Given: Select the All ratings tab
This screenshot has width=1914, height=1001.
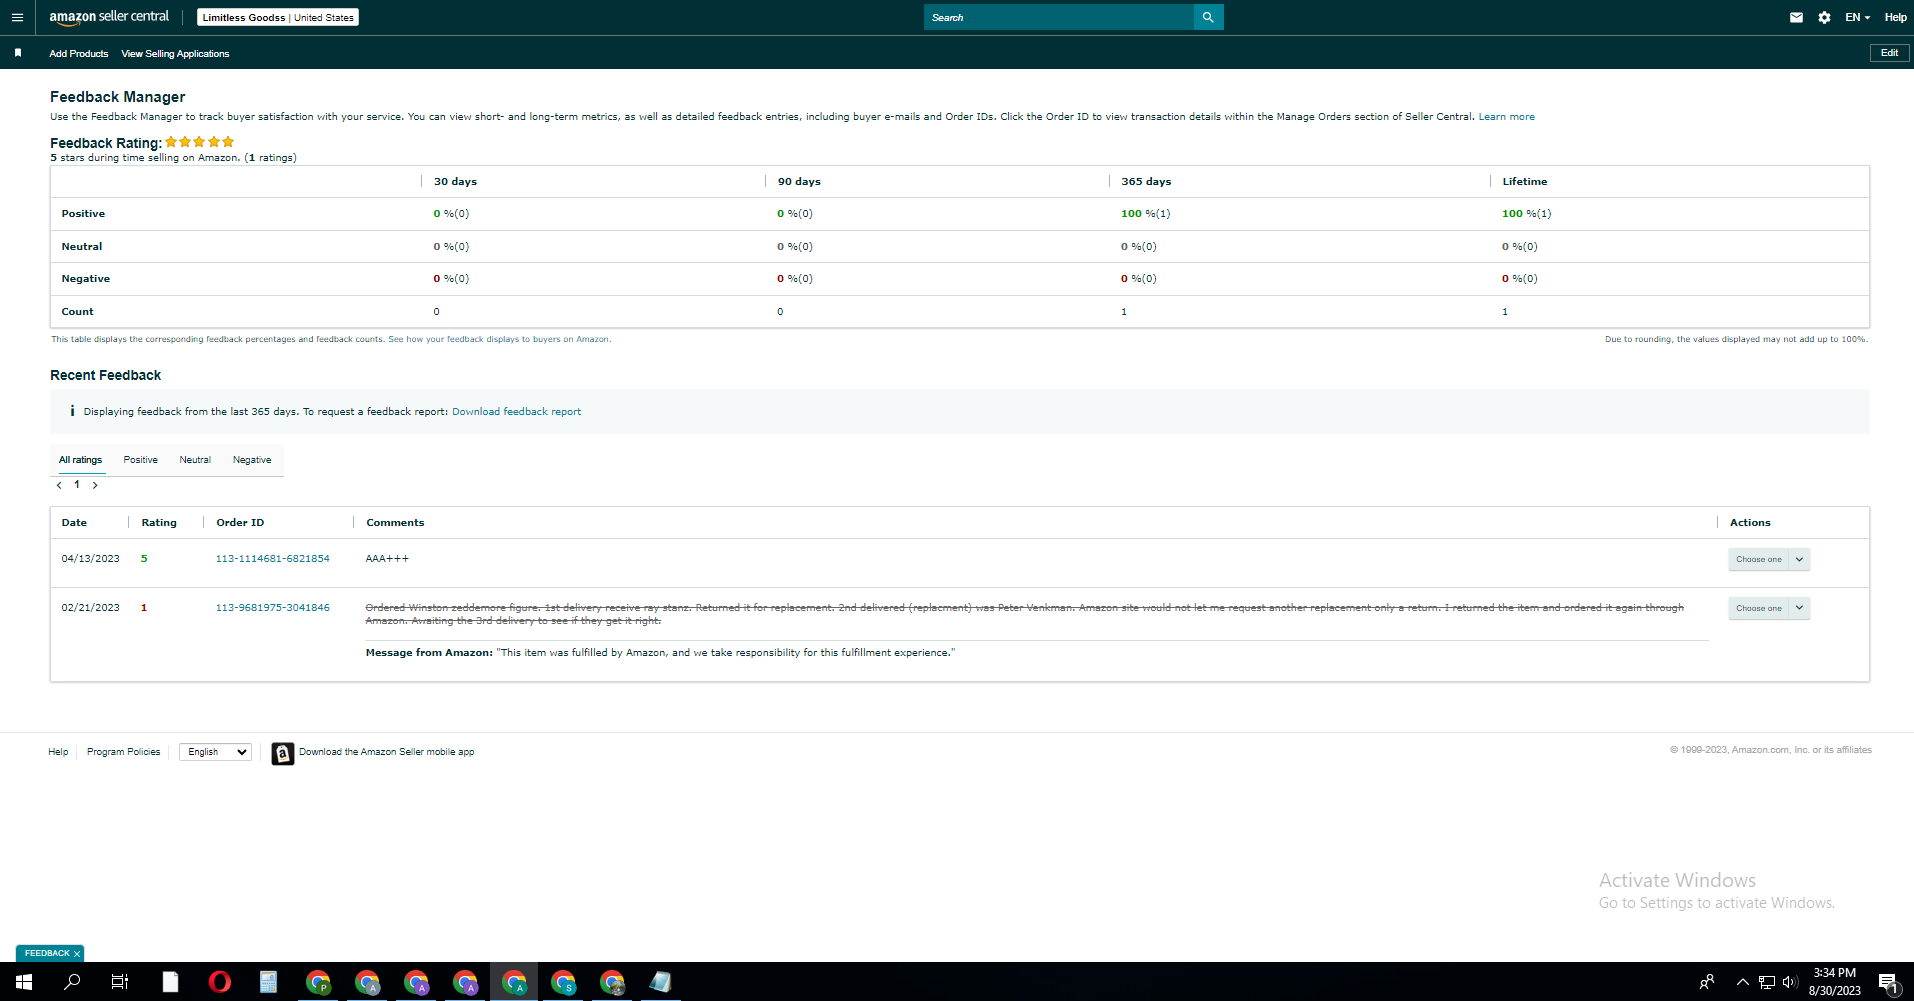Looking at the screenshot, I should 80,460.
